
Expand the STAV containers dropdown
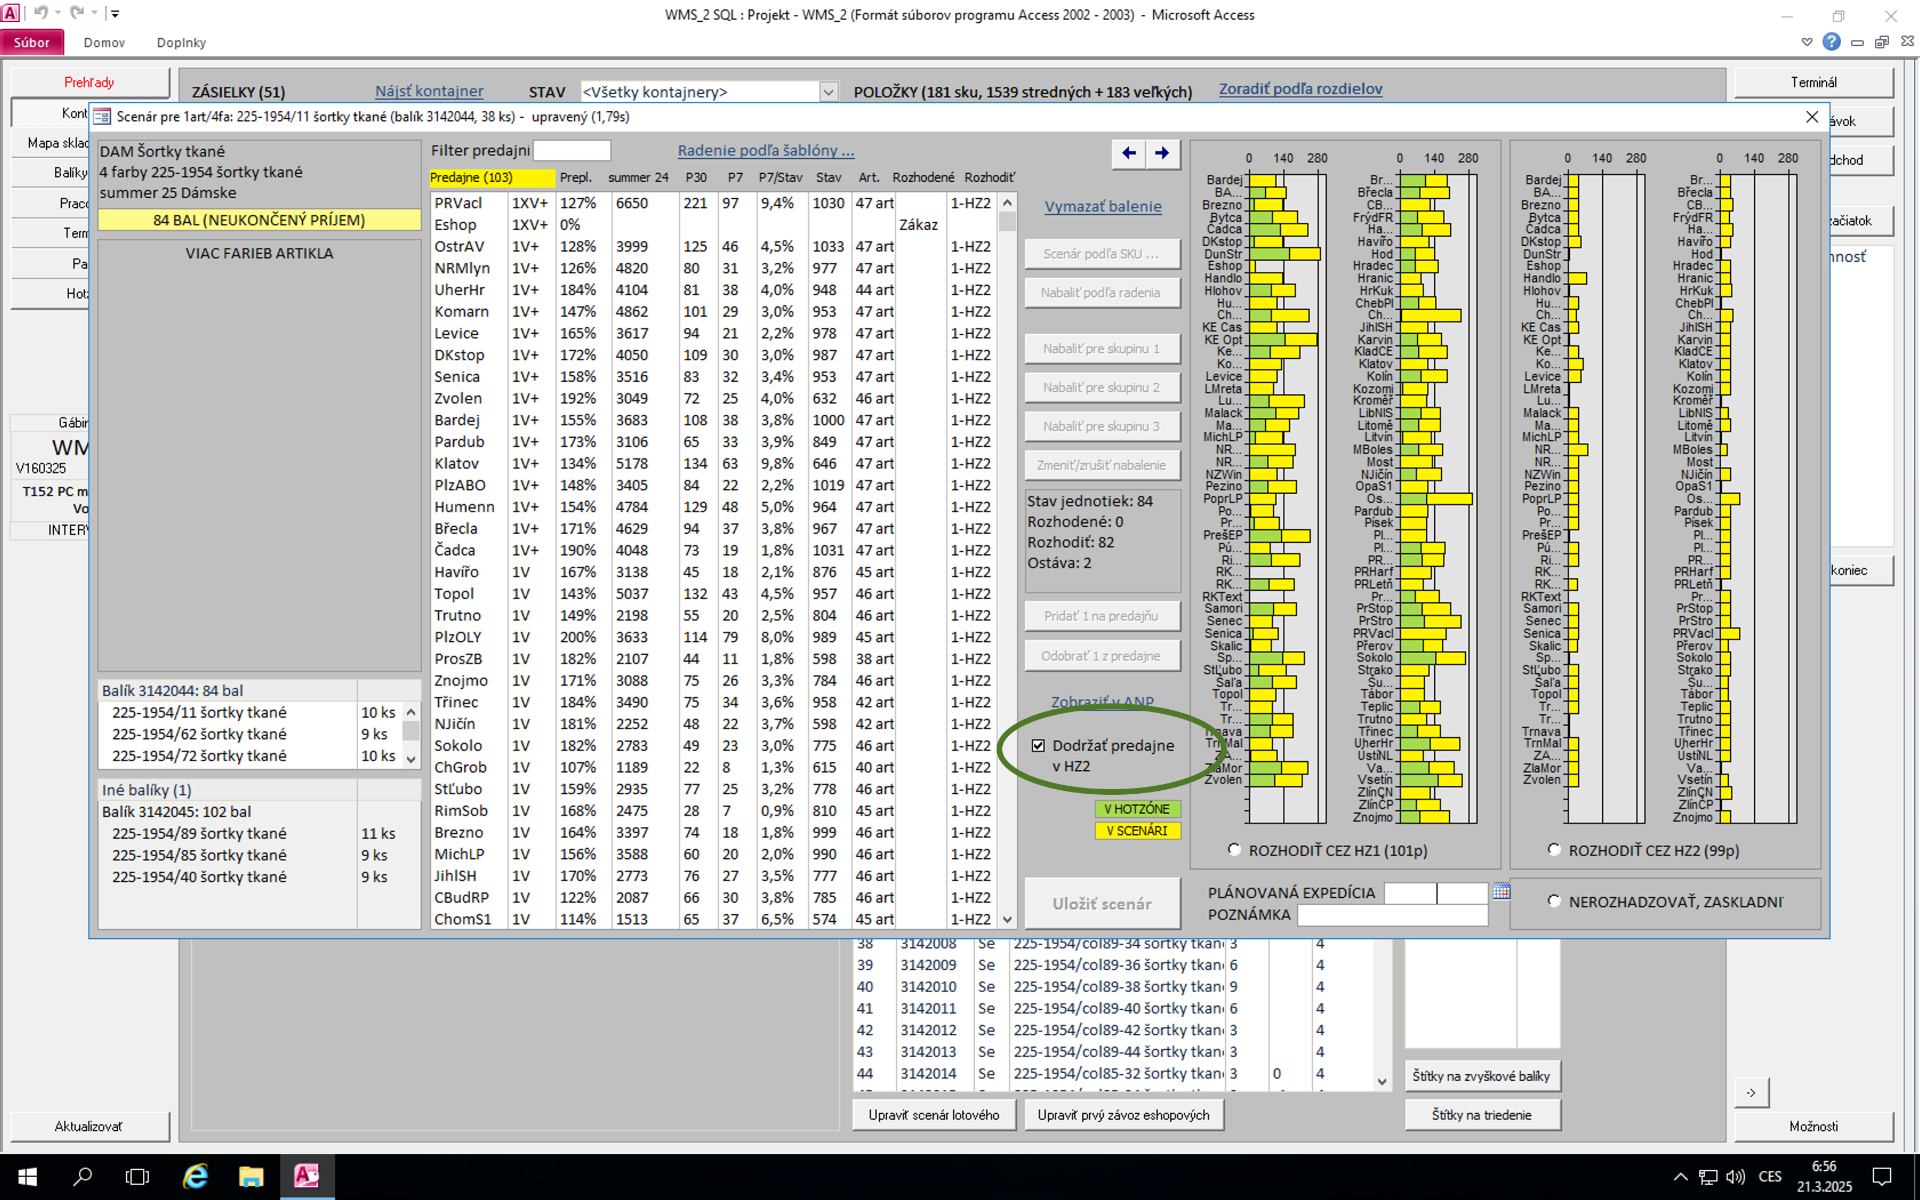828,92
